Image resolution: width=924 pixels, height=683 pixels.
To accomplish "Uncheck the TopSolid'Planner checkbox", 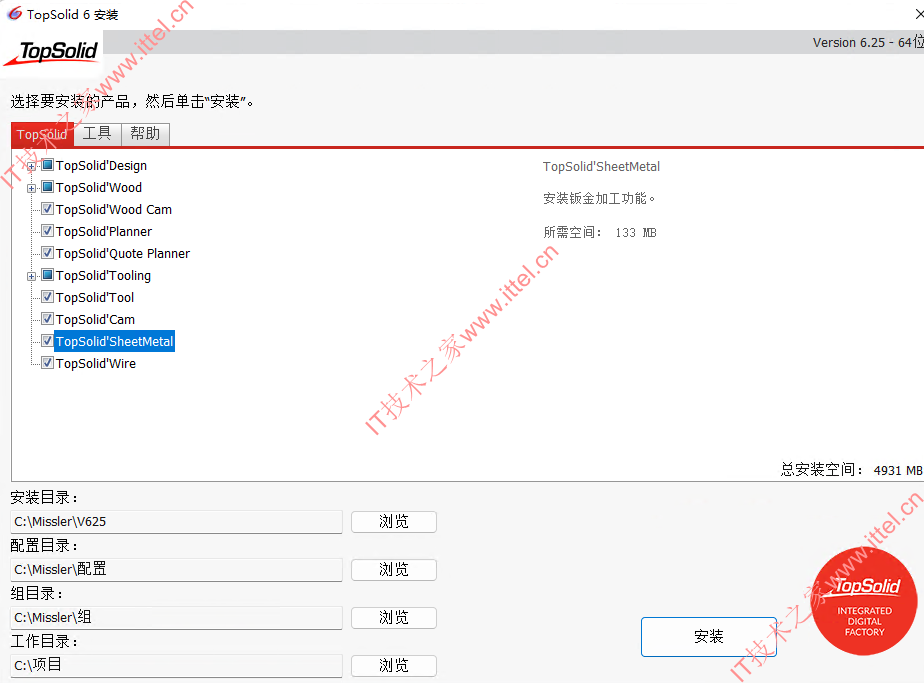I will [x=48, y=231].
